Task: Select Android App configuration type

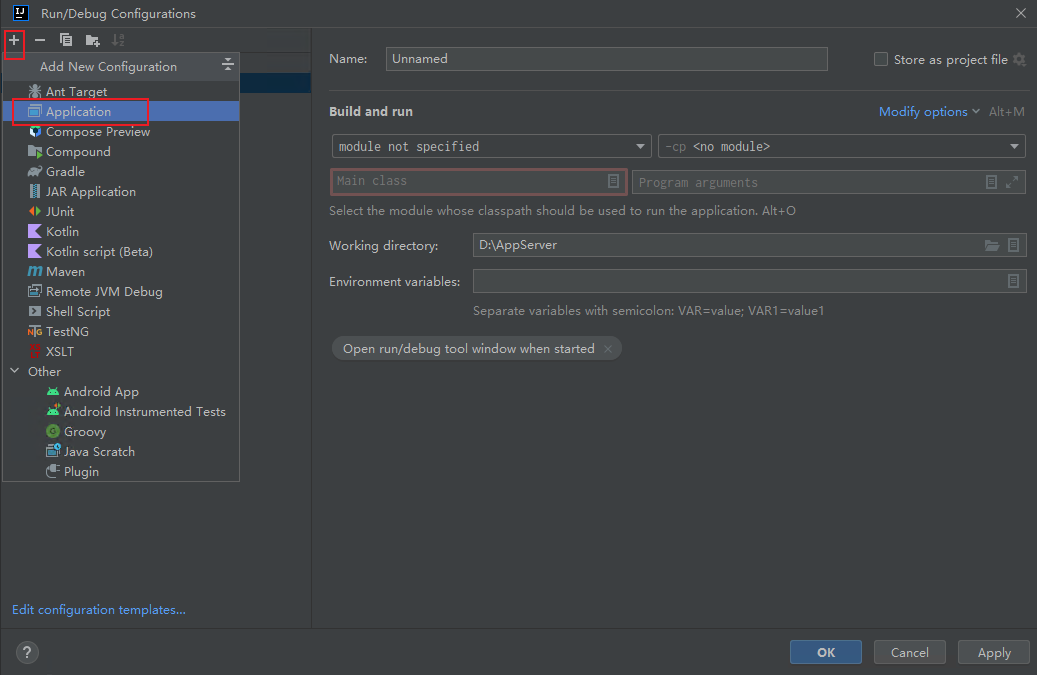Action: [121, 391]
